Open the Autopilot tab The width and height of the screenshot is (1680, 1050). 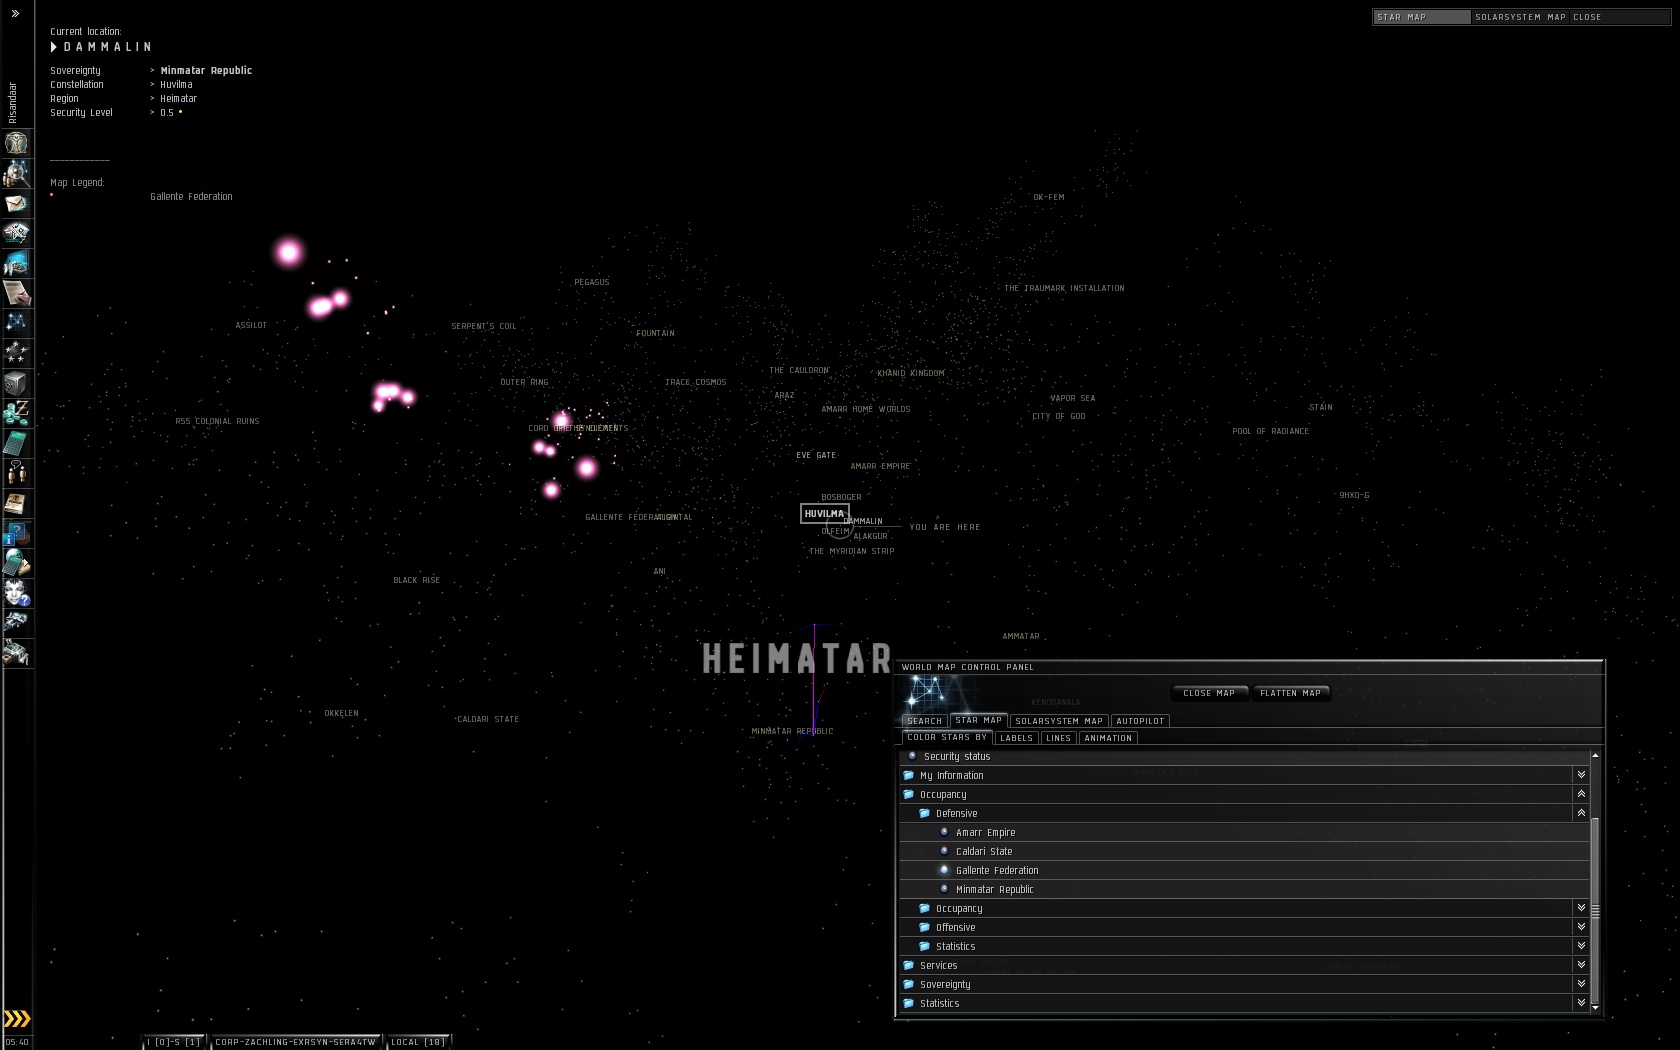(x=1140, y=721)
